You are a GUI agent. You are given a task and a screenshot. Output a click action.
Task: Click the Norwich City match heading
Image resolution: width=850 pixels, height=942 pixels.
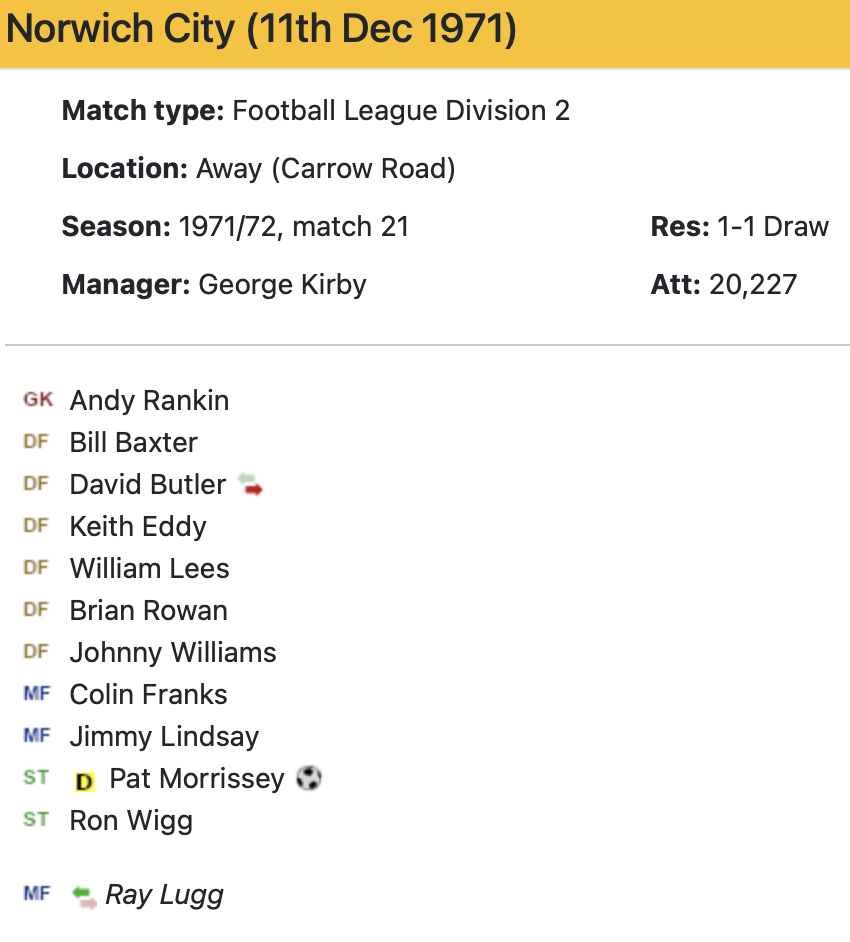[261, 31]
